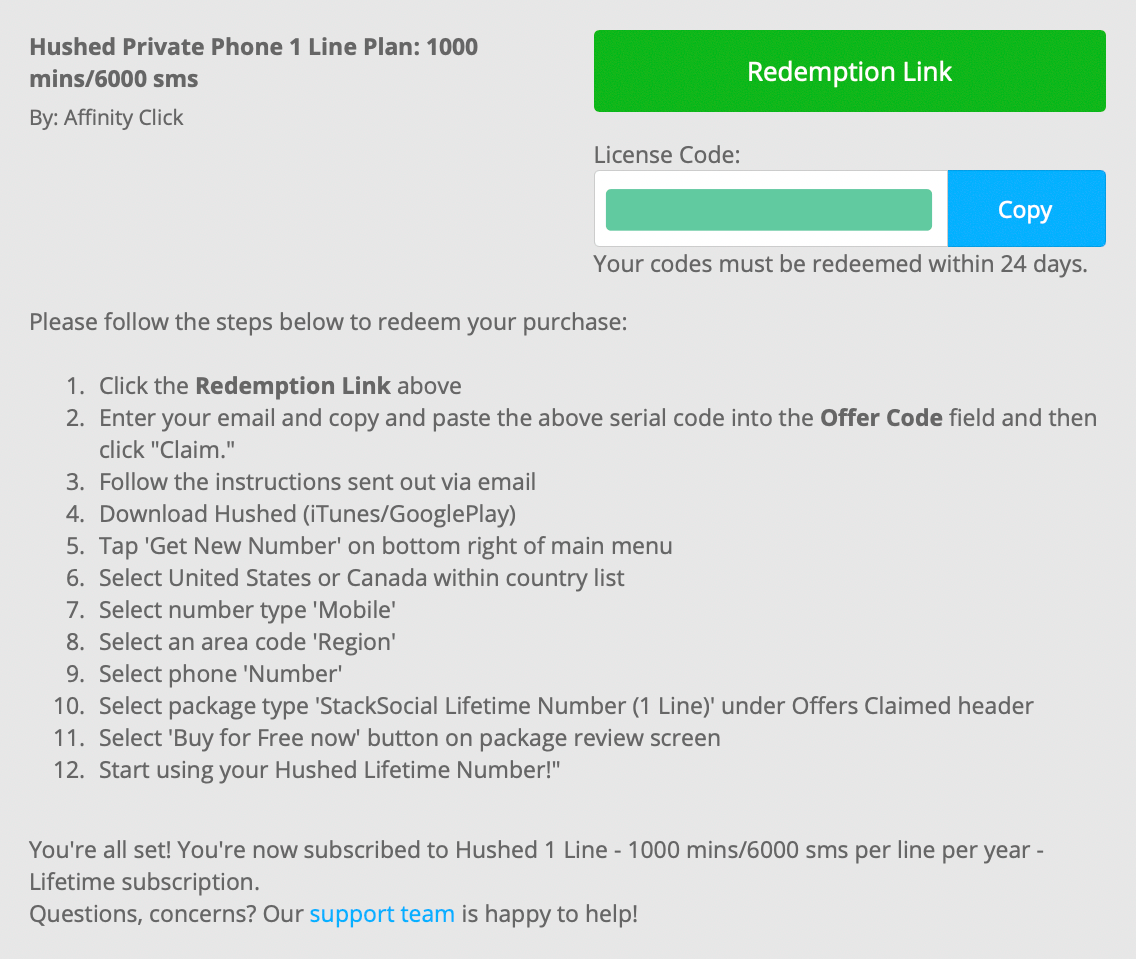Click the "Select an area code 'Region'" step
The height and width of the screenshot is (959, 1136).
247,642
